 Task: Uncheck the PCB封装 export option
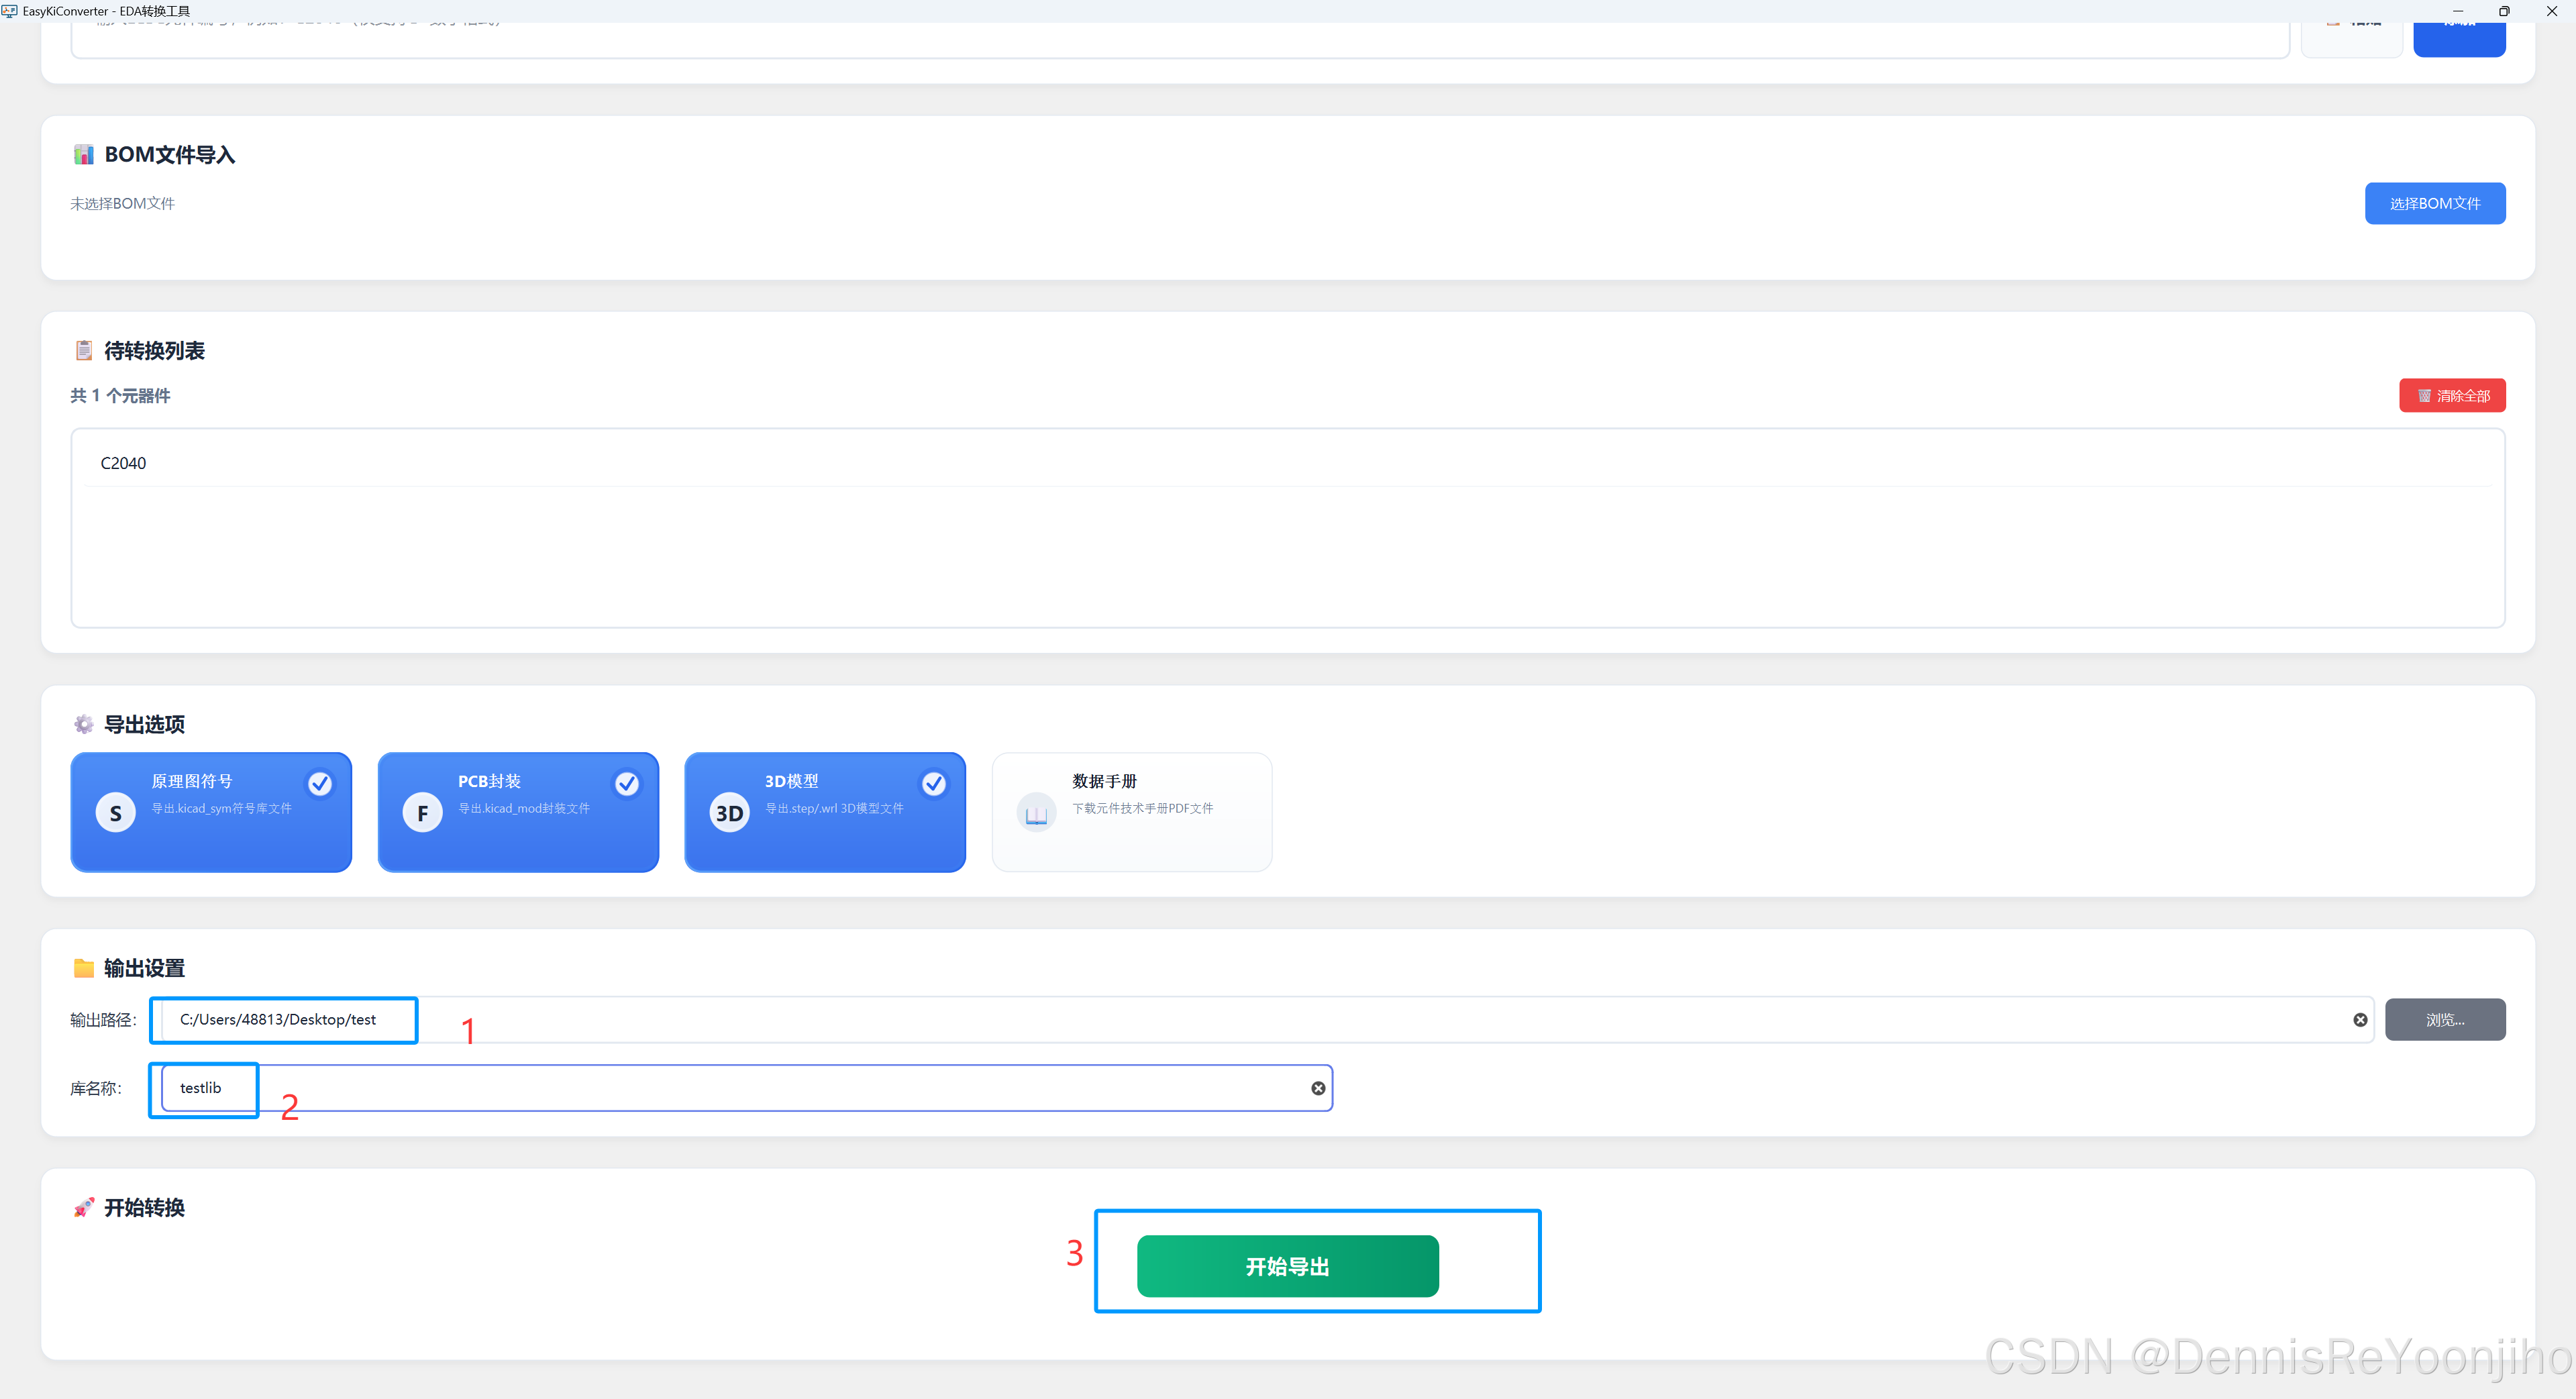tap(627, 783)
